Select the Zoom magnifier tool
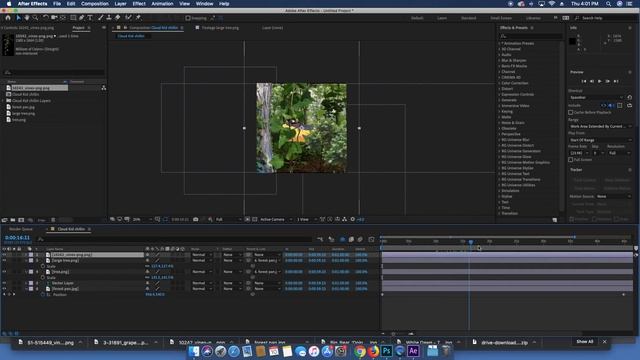 [x=36, y=18]
